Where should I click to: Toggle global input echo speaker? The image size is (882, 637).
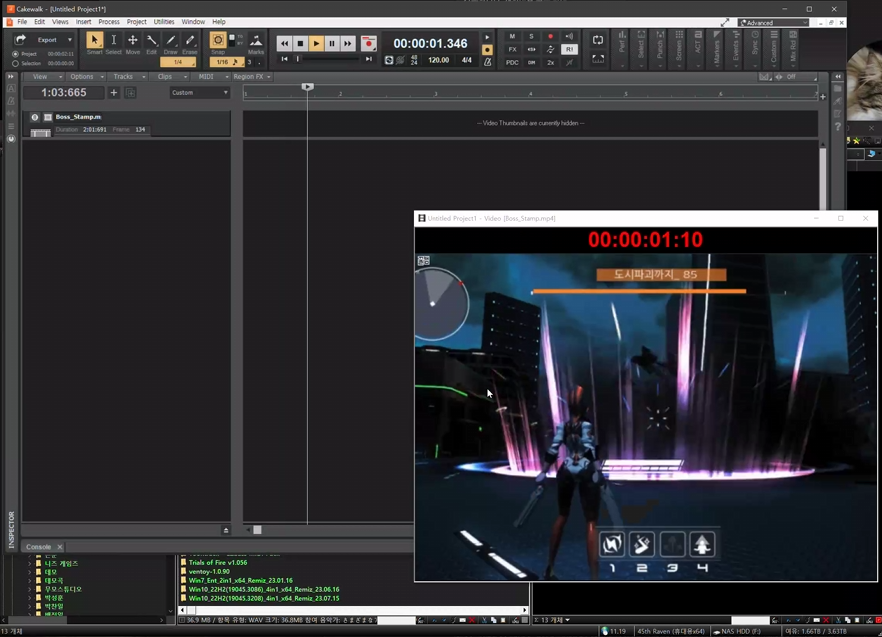(569, 37)
